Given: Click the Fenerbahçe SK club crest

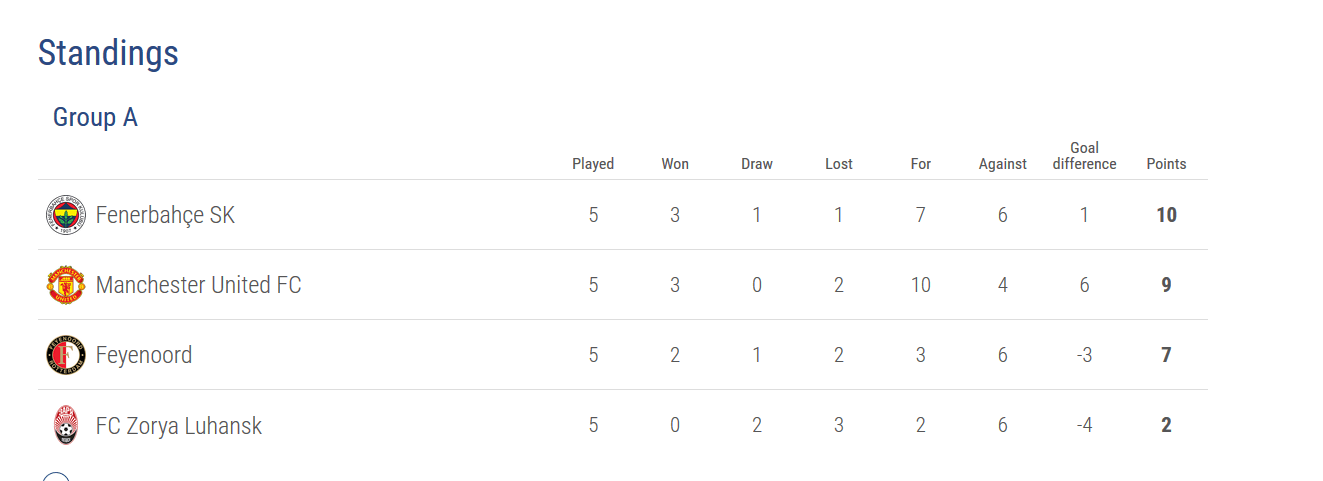Looking at the screenshot, I should [x=66, y=215].
